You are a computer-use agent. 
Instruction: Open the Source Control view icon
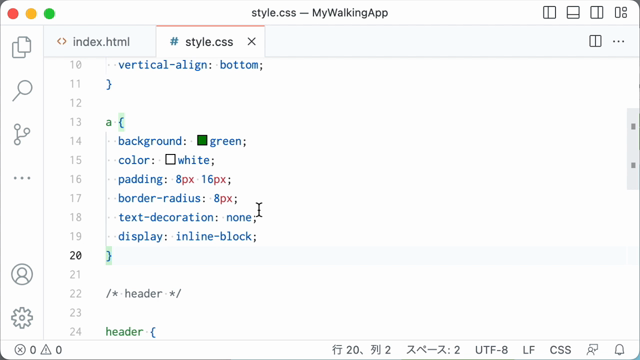point(22,134)
